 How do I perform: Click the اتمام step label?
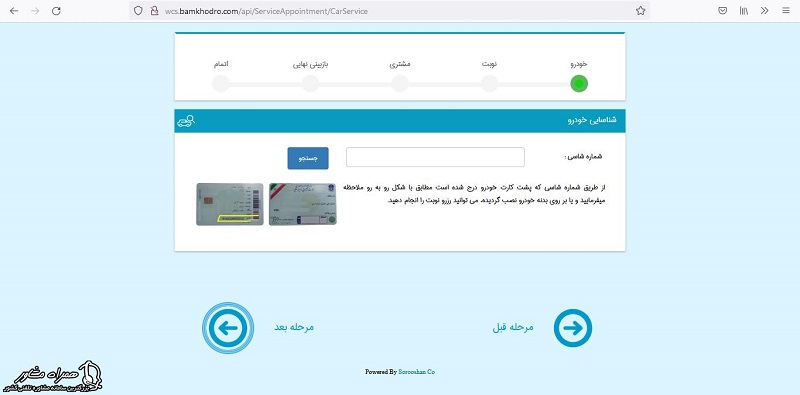click(221, 64)
